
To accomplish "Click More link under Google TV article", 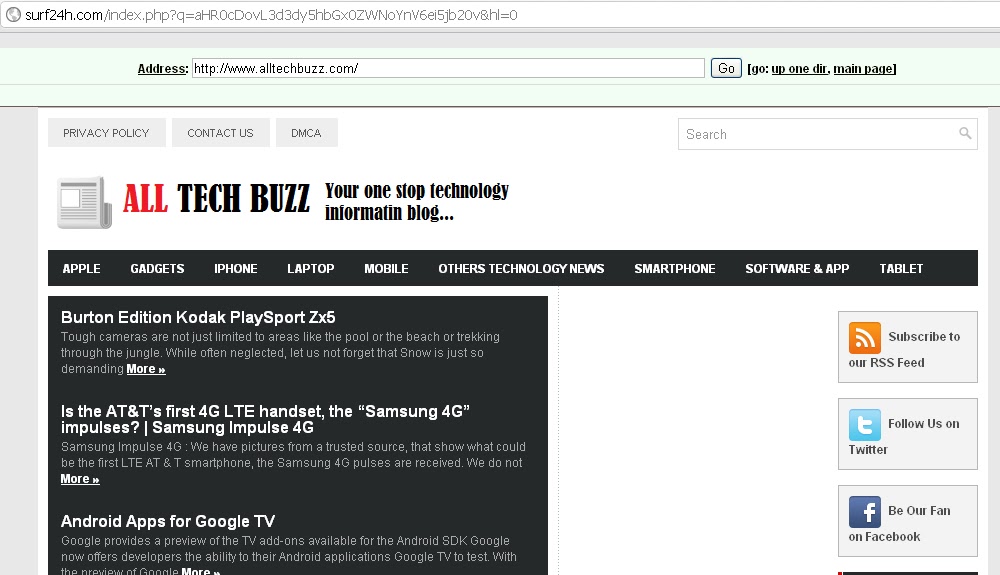I will coord(201,571).
